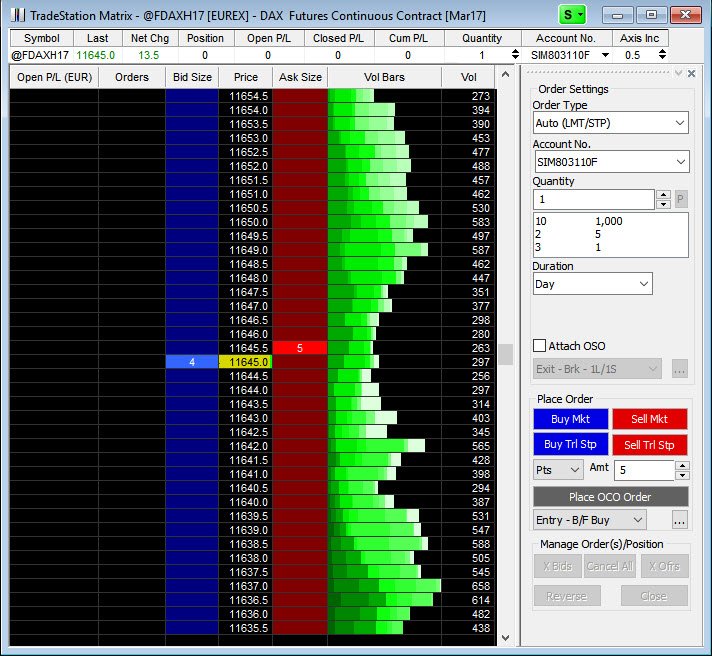712x656 pixels.
Task: Open the Duration Day dropdown
Action: pos(593,284)
